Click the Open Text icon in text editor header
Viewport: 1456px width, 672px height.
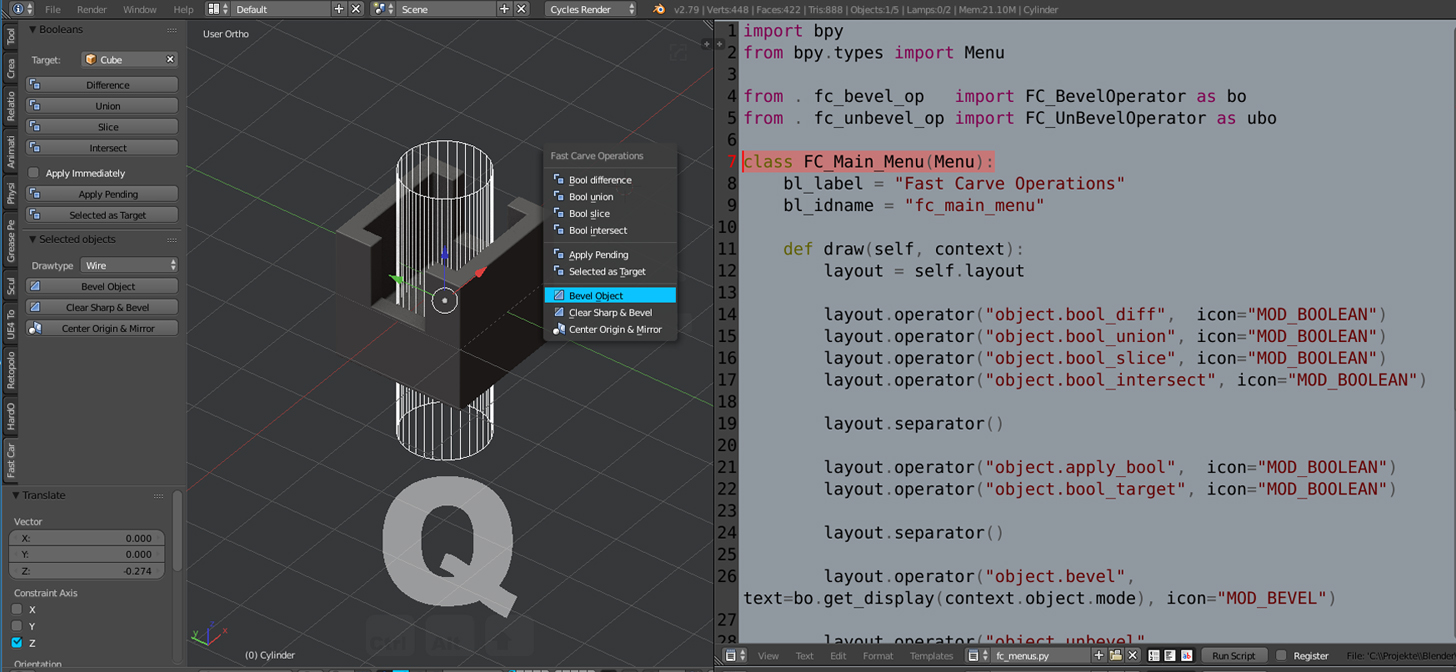tap(1115, 655)
